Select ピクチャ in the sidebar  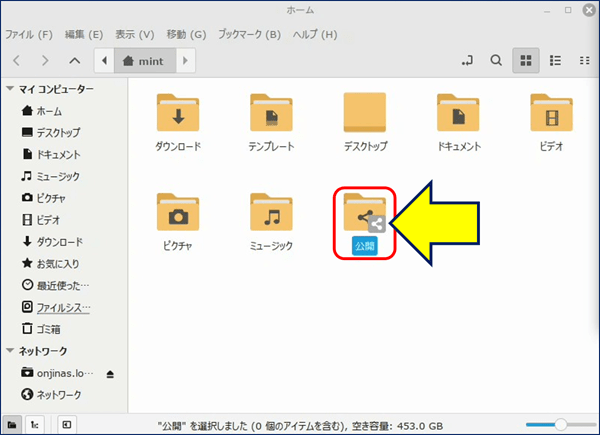tap(43, 198)
